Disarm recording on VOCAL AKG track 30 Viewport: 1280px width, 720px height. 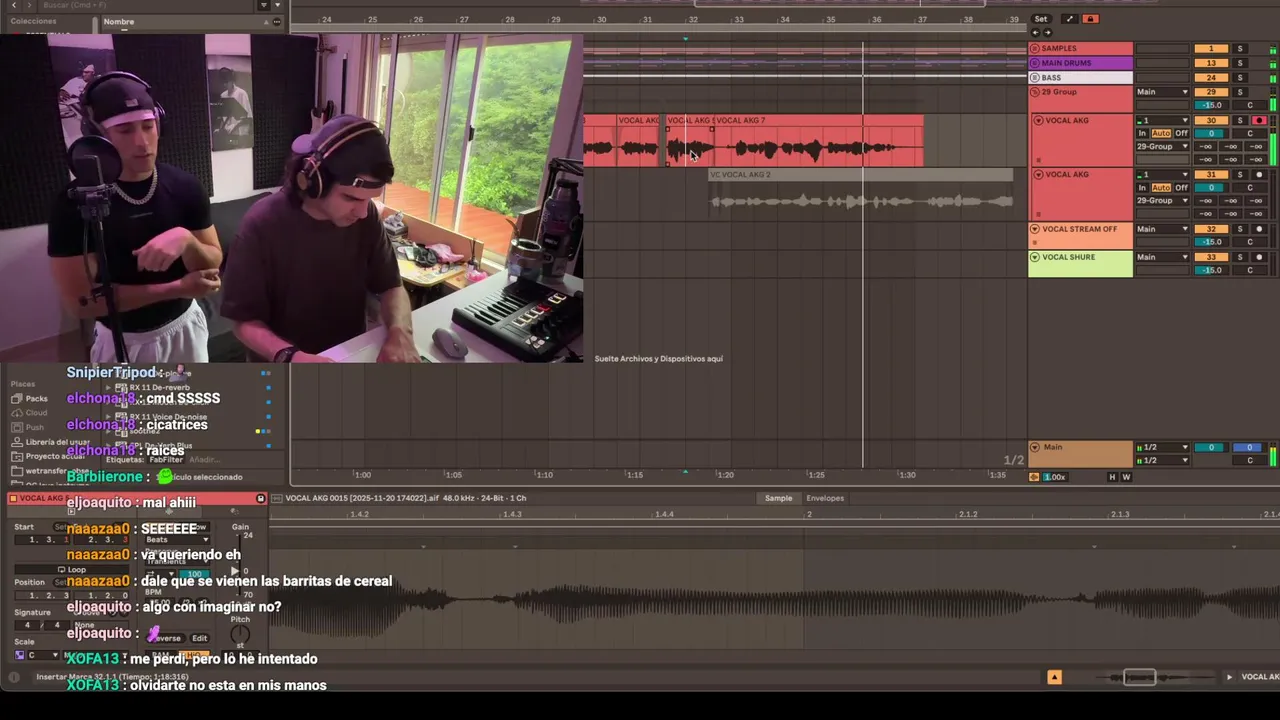pos(1259,120)
